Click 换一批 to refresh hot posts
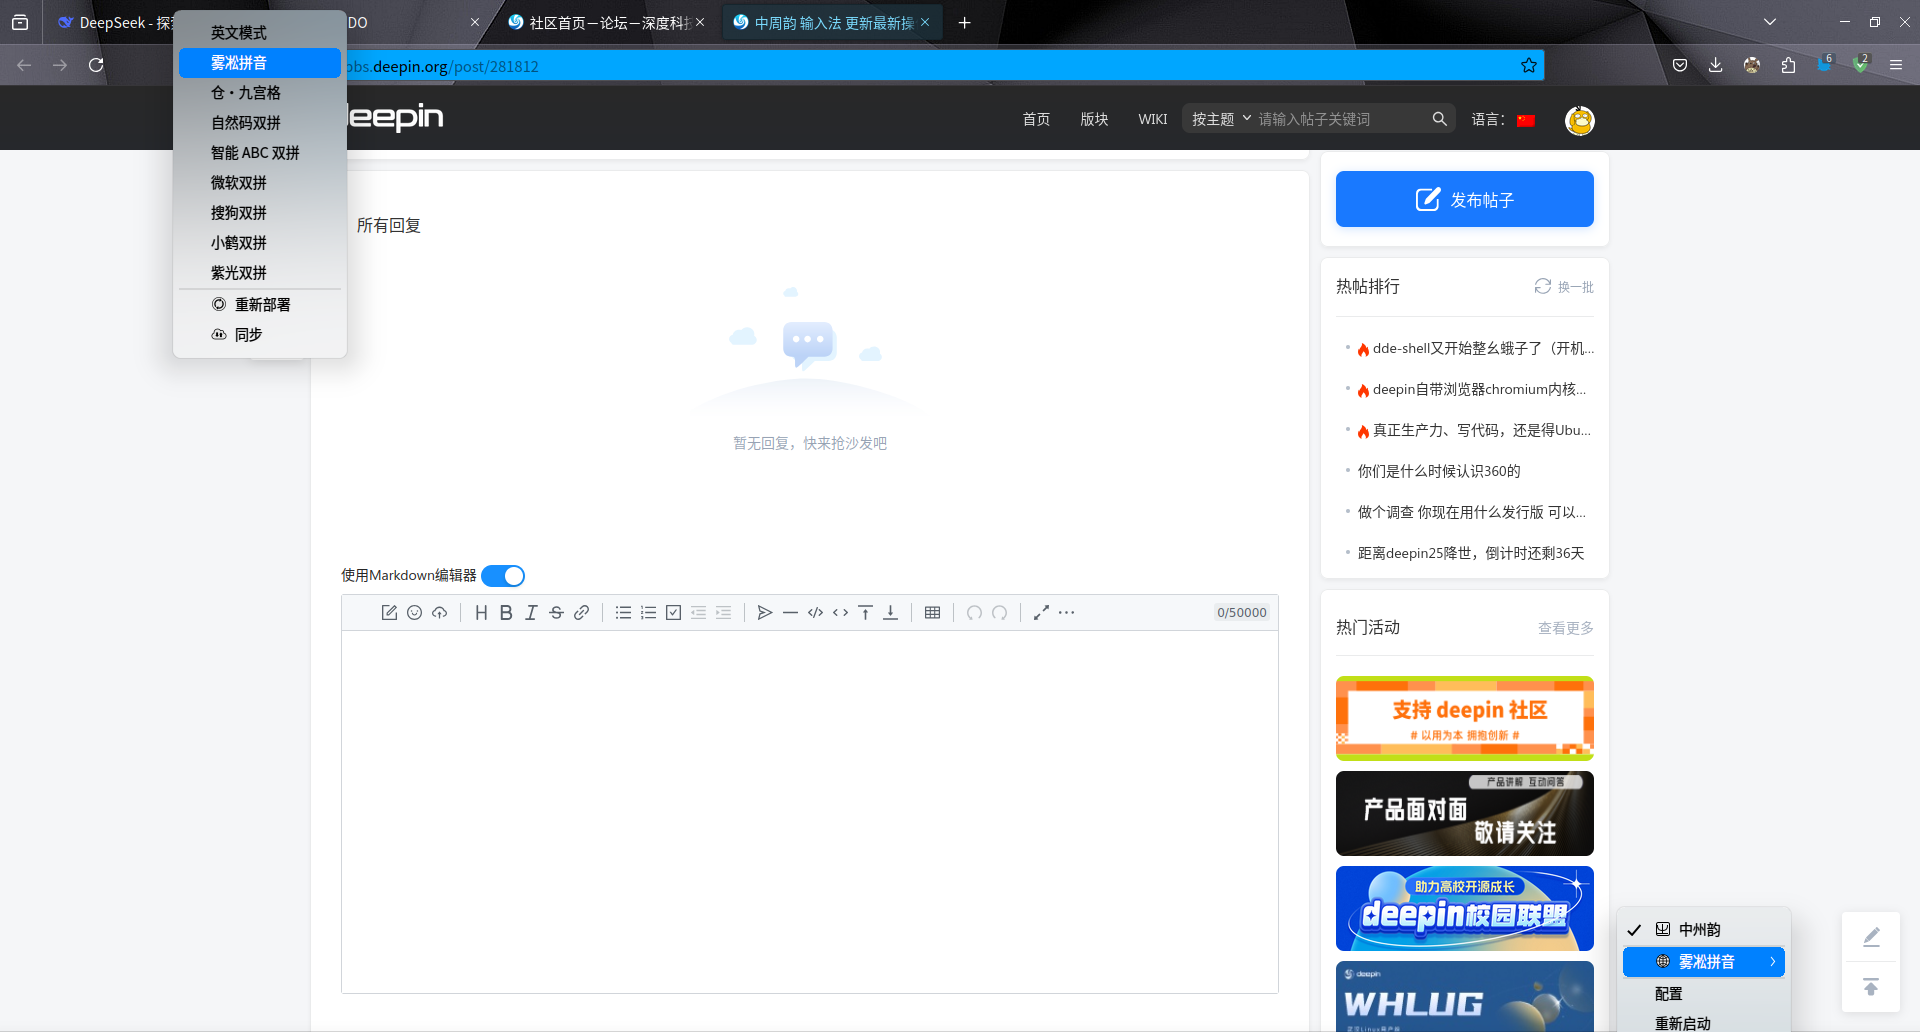1920x1032 pixels. pos(1564,287)
